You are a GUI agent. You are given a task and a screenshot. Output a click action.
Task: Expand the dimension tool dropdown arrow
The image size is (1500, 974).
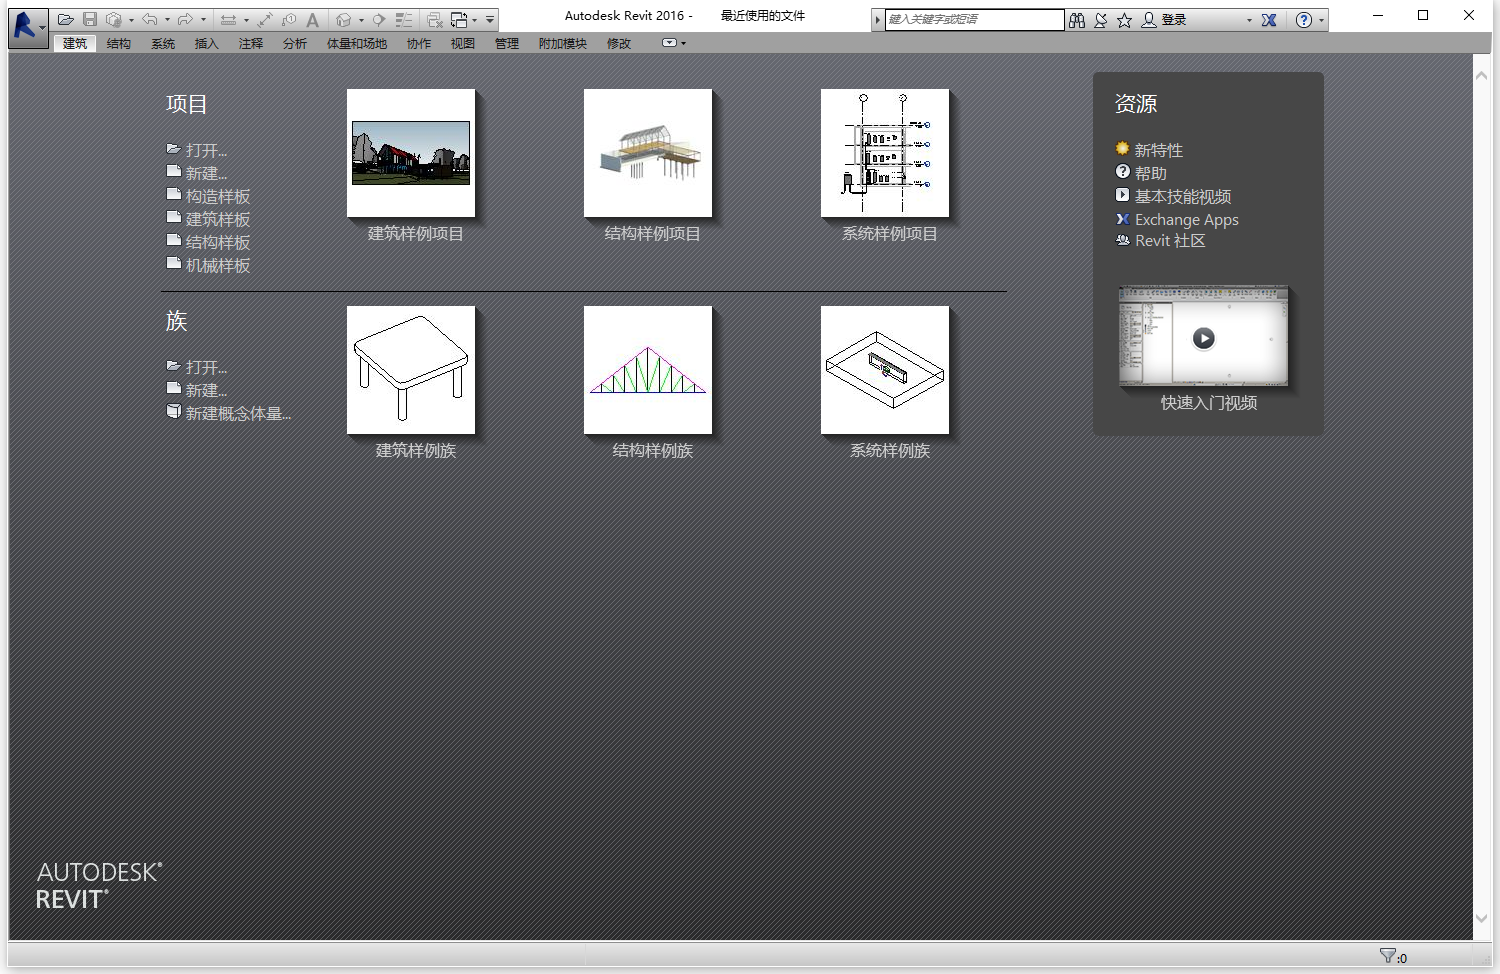coord(246,20)
